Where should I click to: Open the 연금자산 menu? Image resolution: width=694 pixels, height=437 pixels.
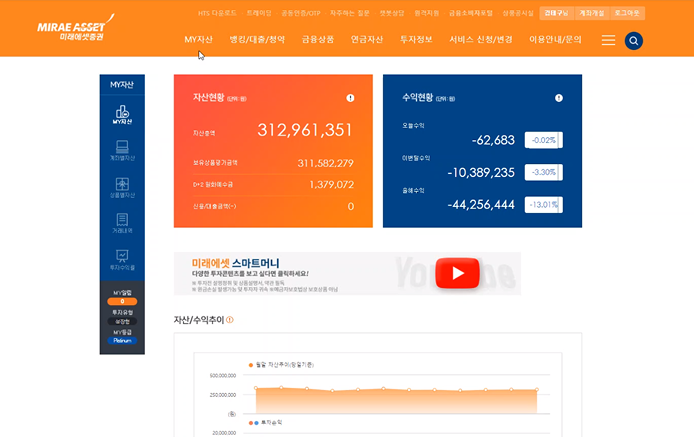[366, 39]
